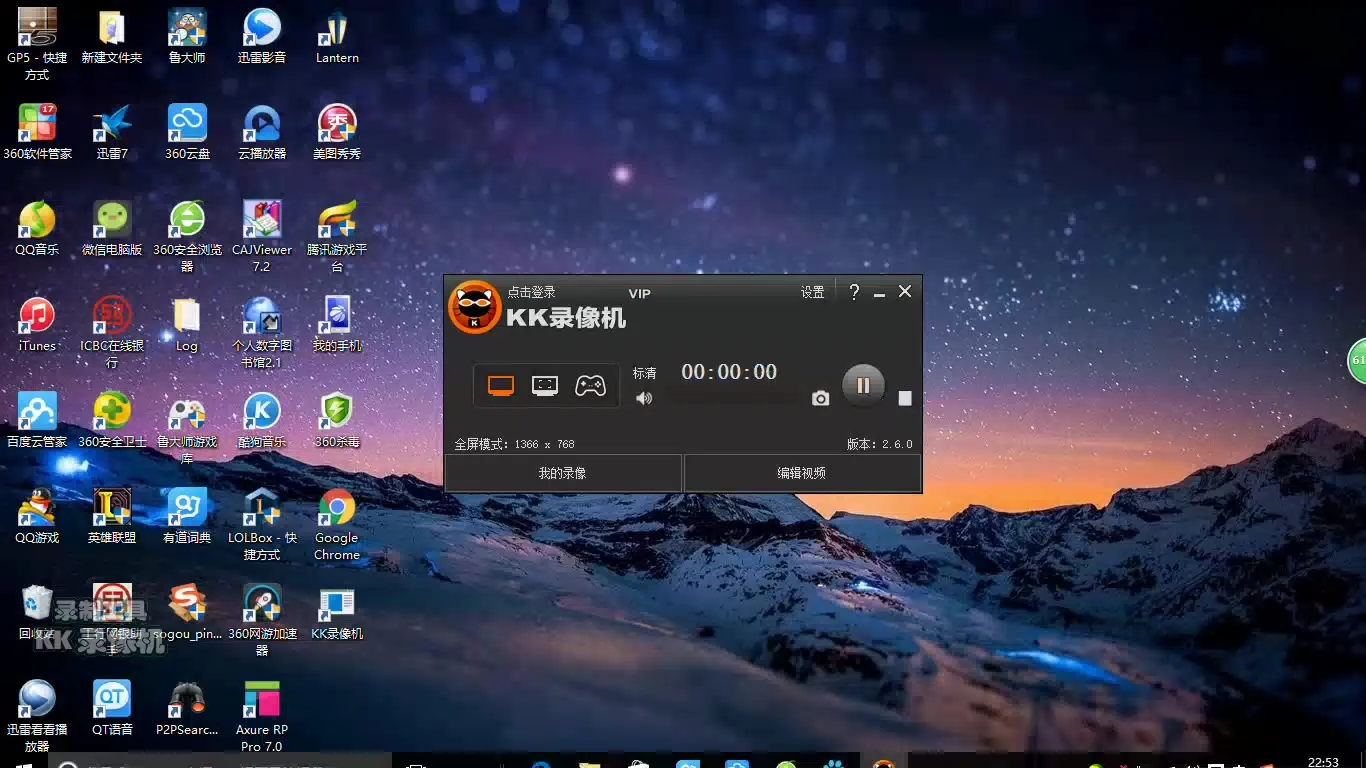Select the 鲁大师游戏库 desktop icon
Image resolution: width=1366 pixels, height=768 pixels.
click(x=187, y=428)
